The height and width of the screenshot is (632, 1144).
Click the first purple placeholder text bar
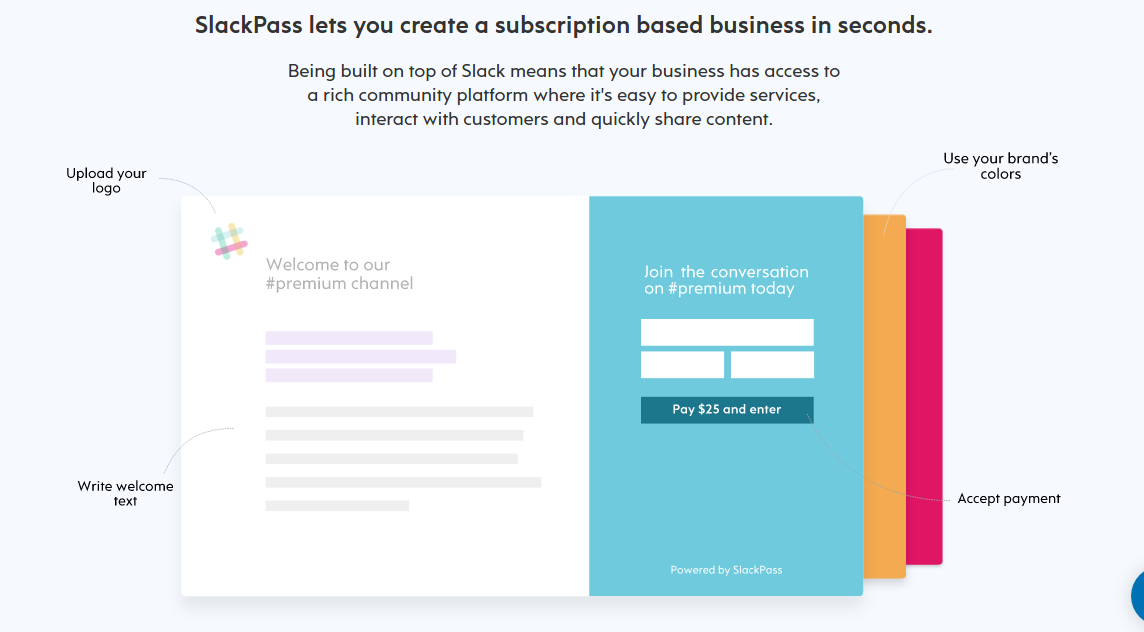click(x=349, y=338)
